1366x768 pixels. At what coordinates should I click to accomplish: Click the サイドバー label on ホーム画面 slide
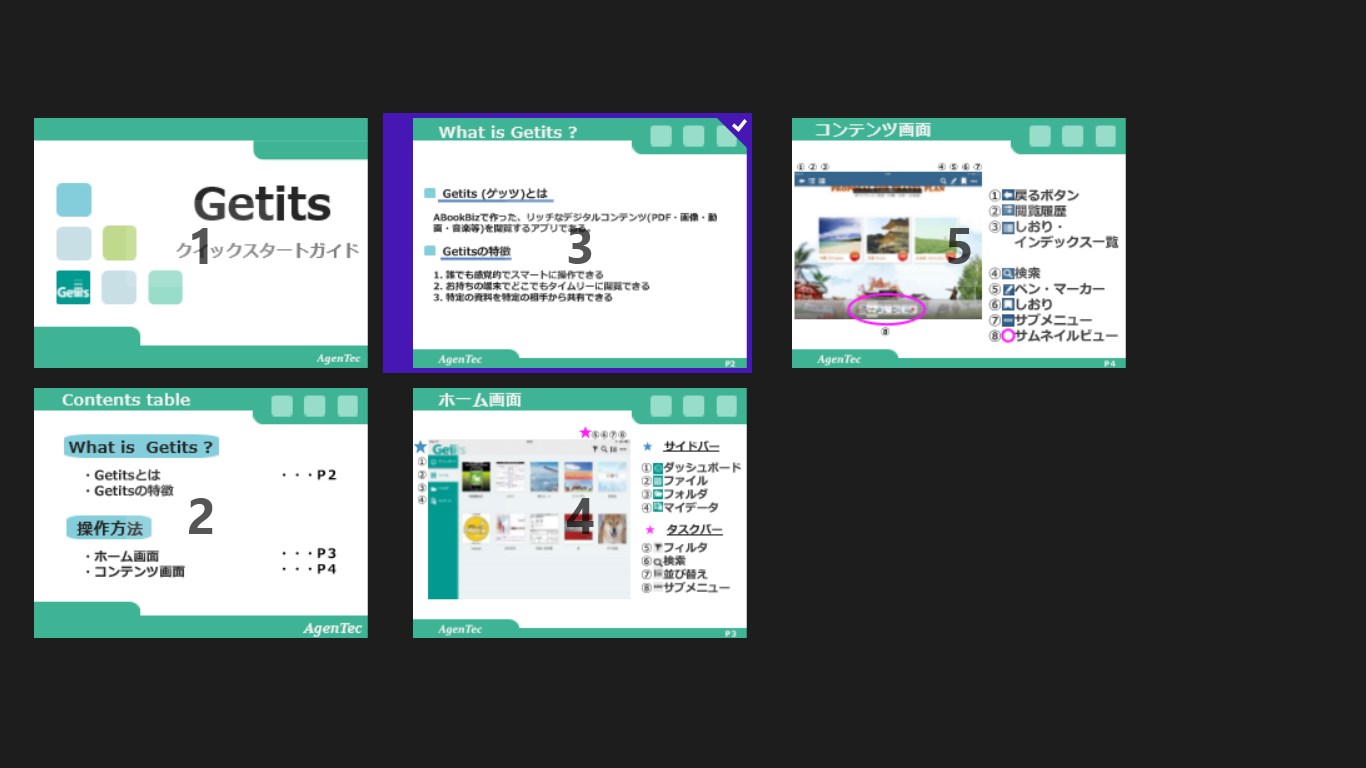(691, 446)
